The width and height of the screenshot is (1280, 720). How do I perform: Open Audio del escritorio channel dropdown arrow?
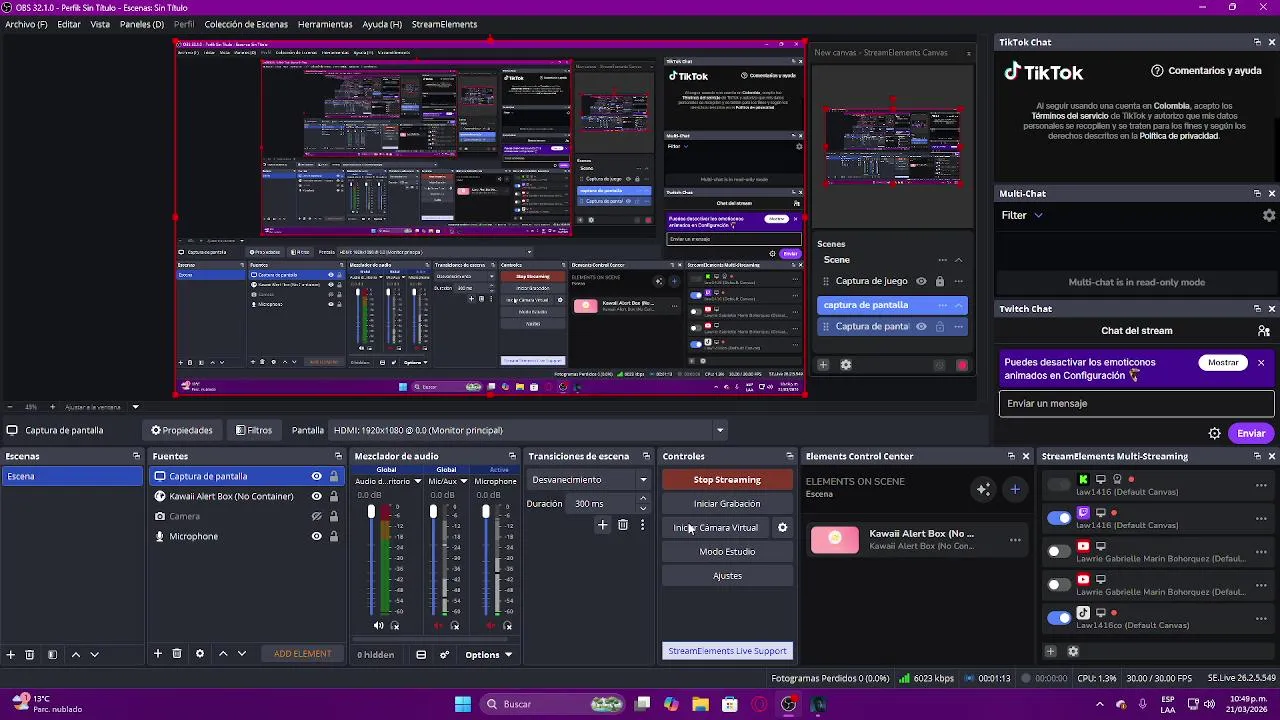pyautogui.click(x=417, y=482)
